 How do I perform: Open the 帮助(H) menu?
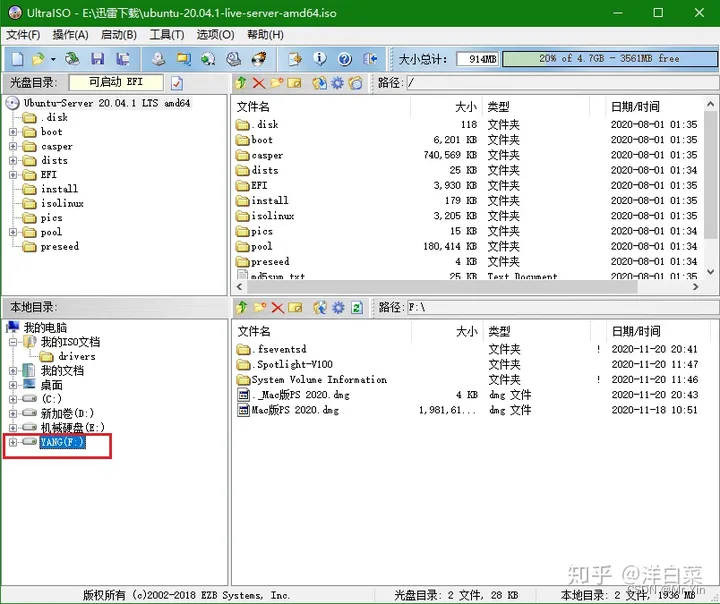[x=265, y=35]
